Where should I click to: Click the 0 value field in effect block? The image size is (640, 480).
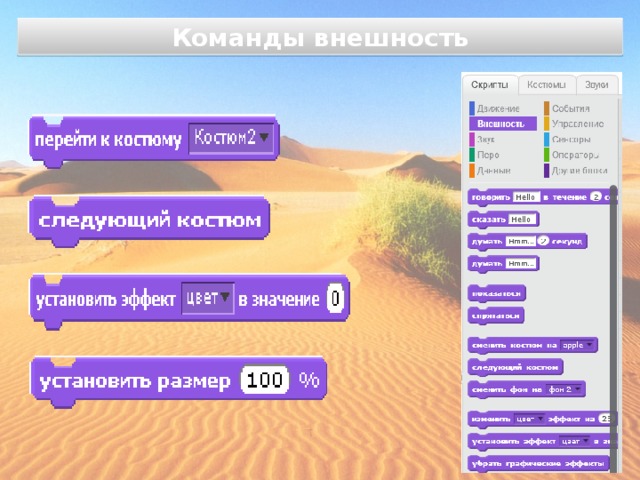coord(335,298)
